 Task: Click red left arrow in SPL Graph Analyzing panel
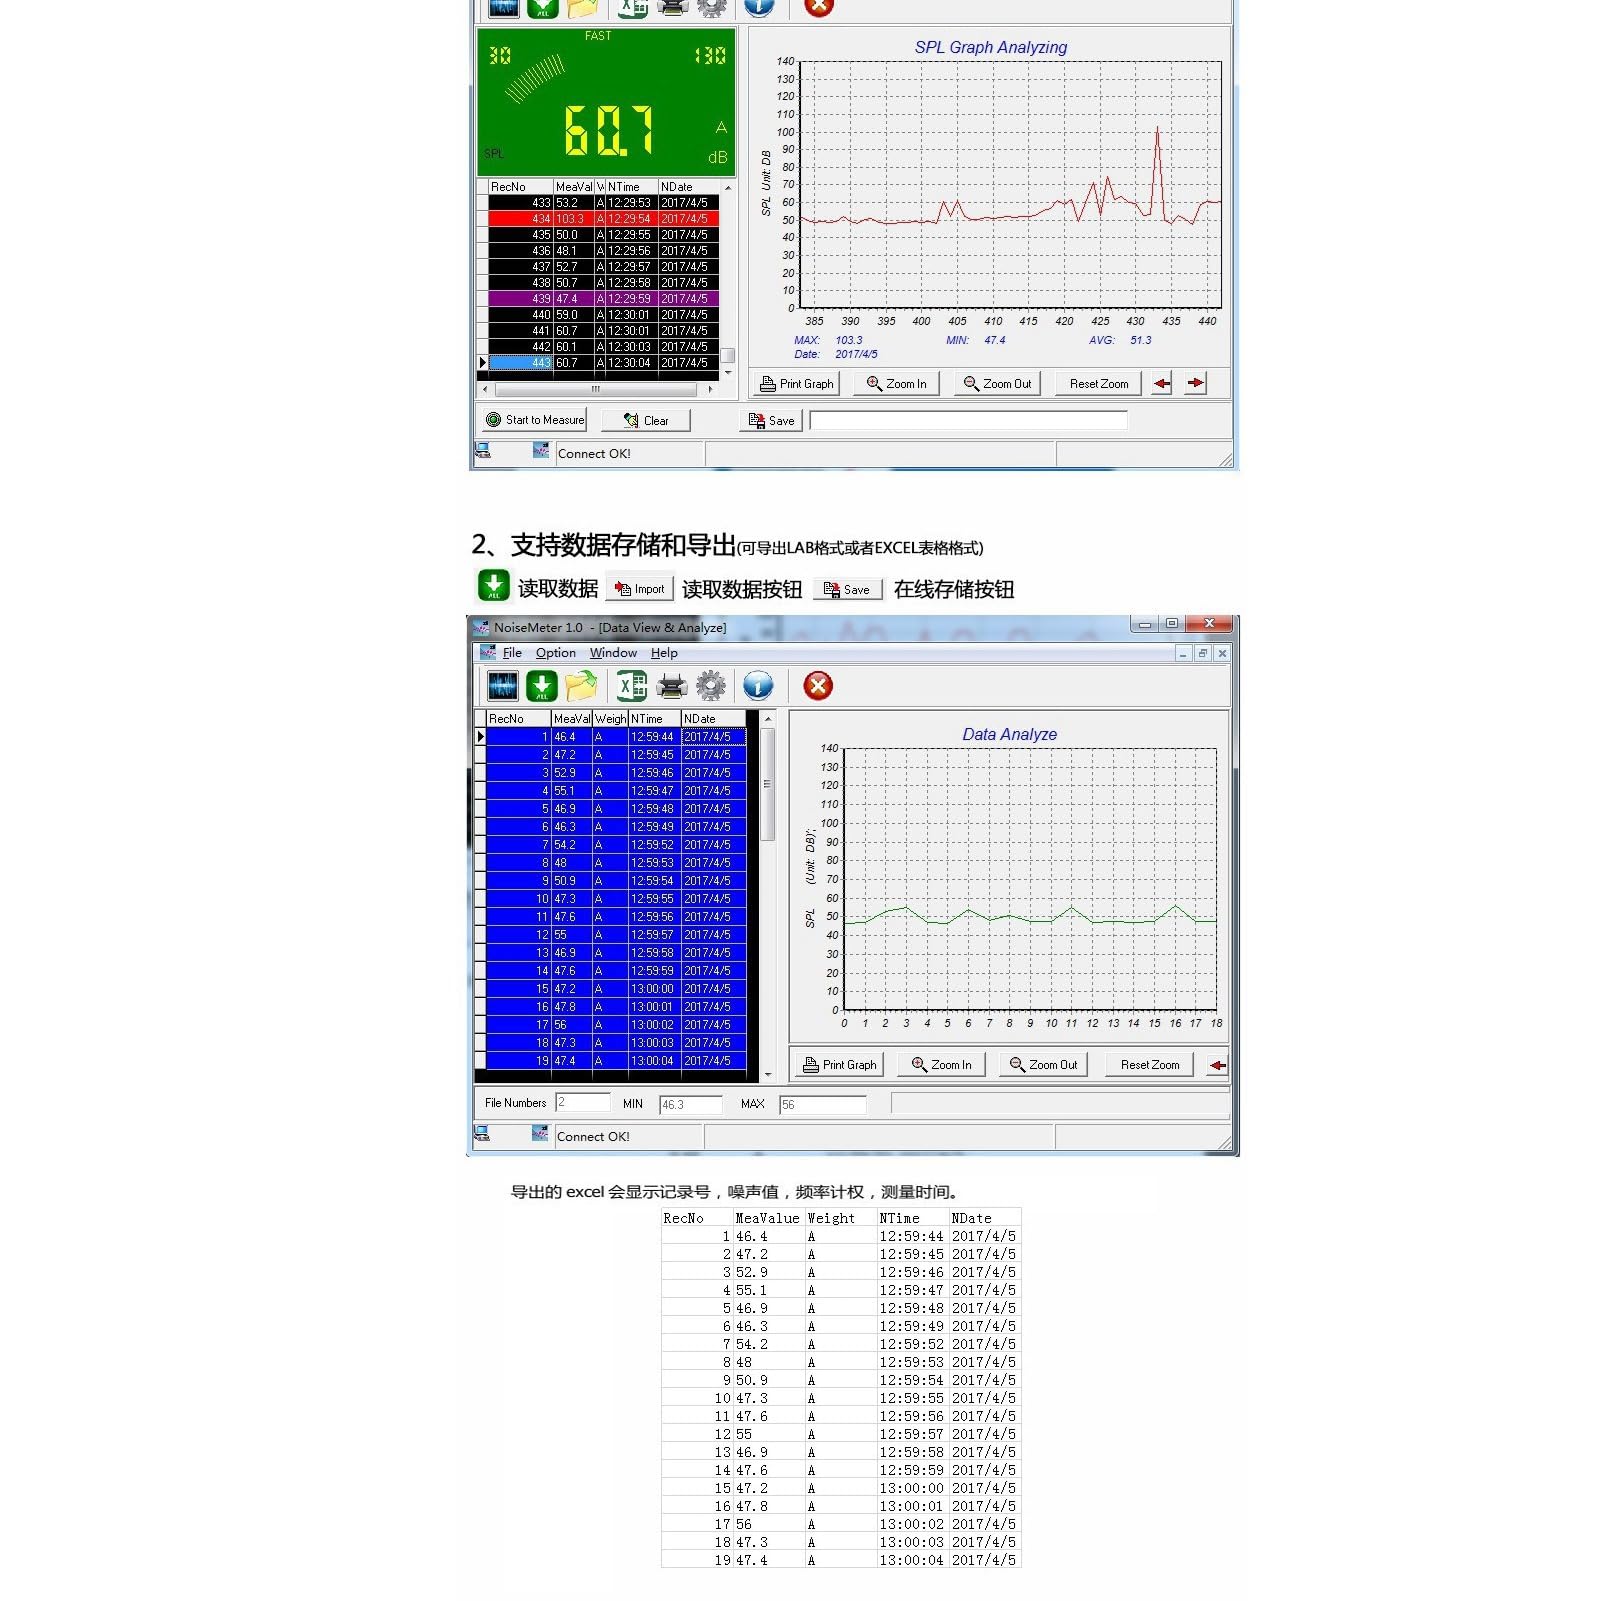[1162, 384]
